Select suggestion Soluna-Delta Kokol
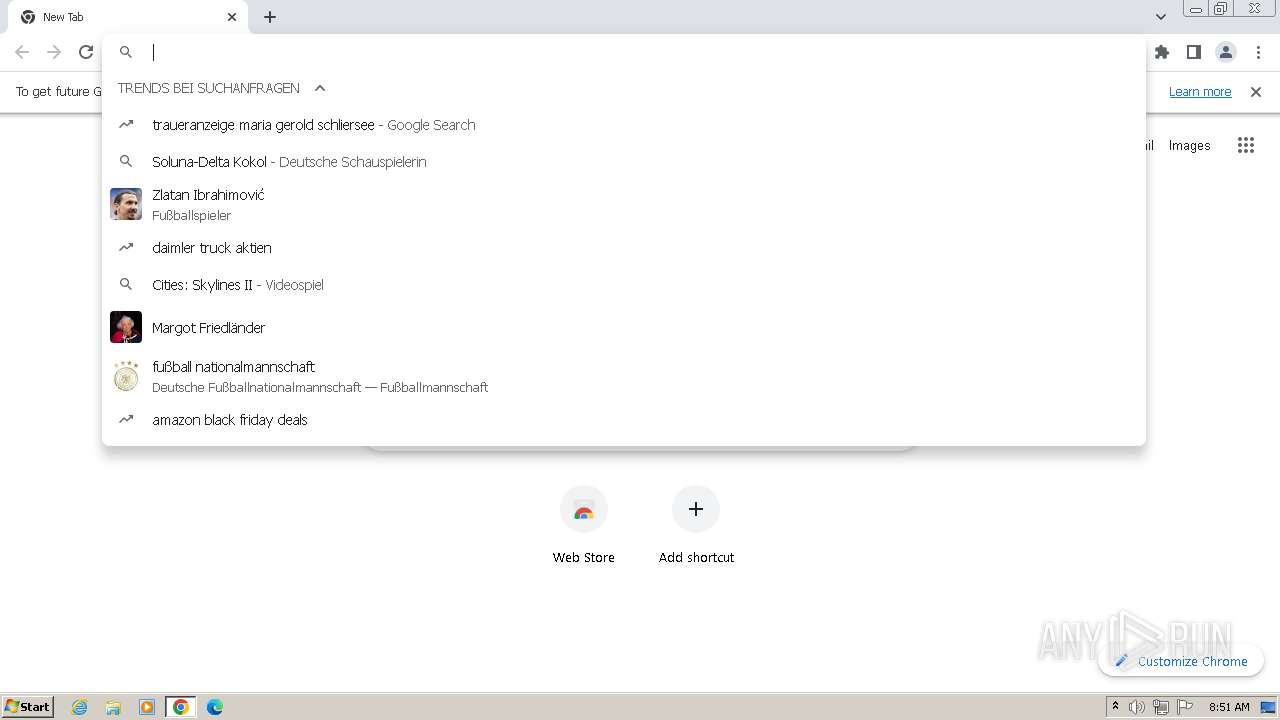 pos(624,162)
